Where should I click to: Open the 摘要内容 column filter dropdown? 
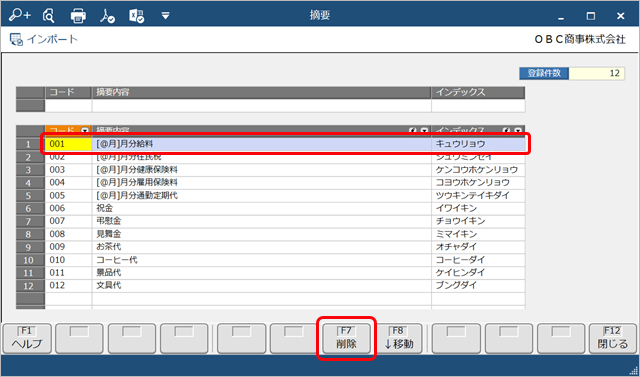coord(424,130)
